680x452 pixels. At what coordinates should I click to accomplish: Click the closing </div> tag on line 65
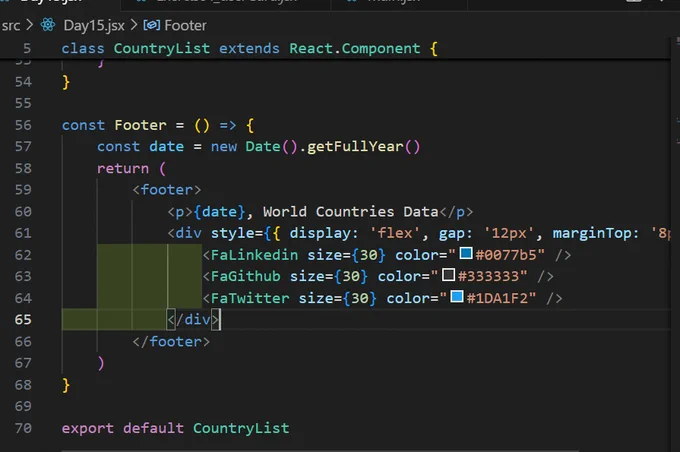pyautogui.click(x=193, y=320)
